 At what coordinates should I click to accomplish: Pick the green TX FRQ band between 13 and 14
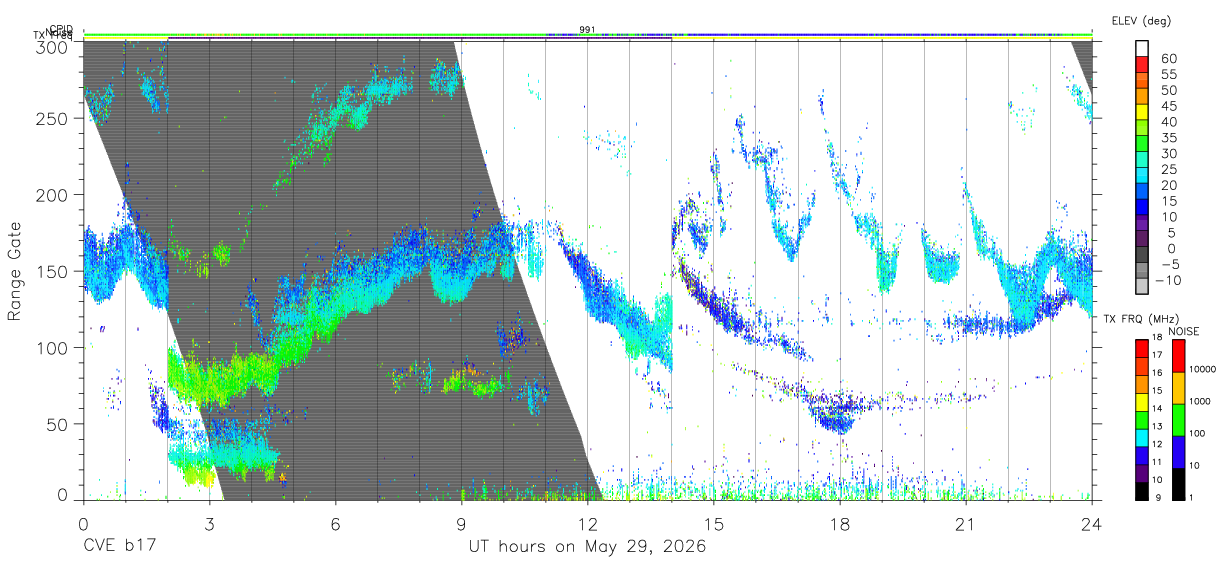pyautogui.click(x=1142, y=419)
